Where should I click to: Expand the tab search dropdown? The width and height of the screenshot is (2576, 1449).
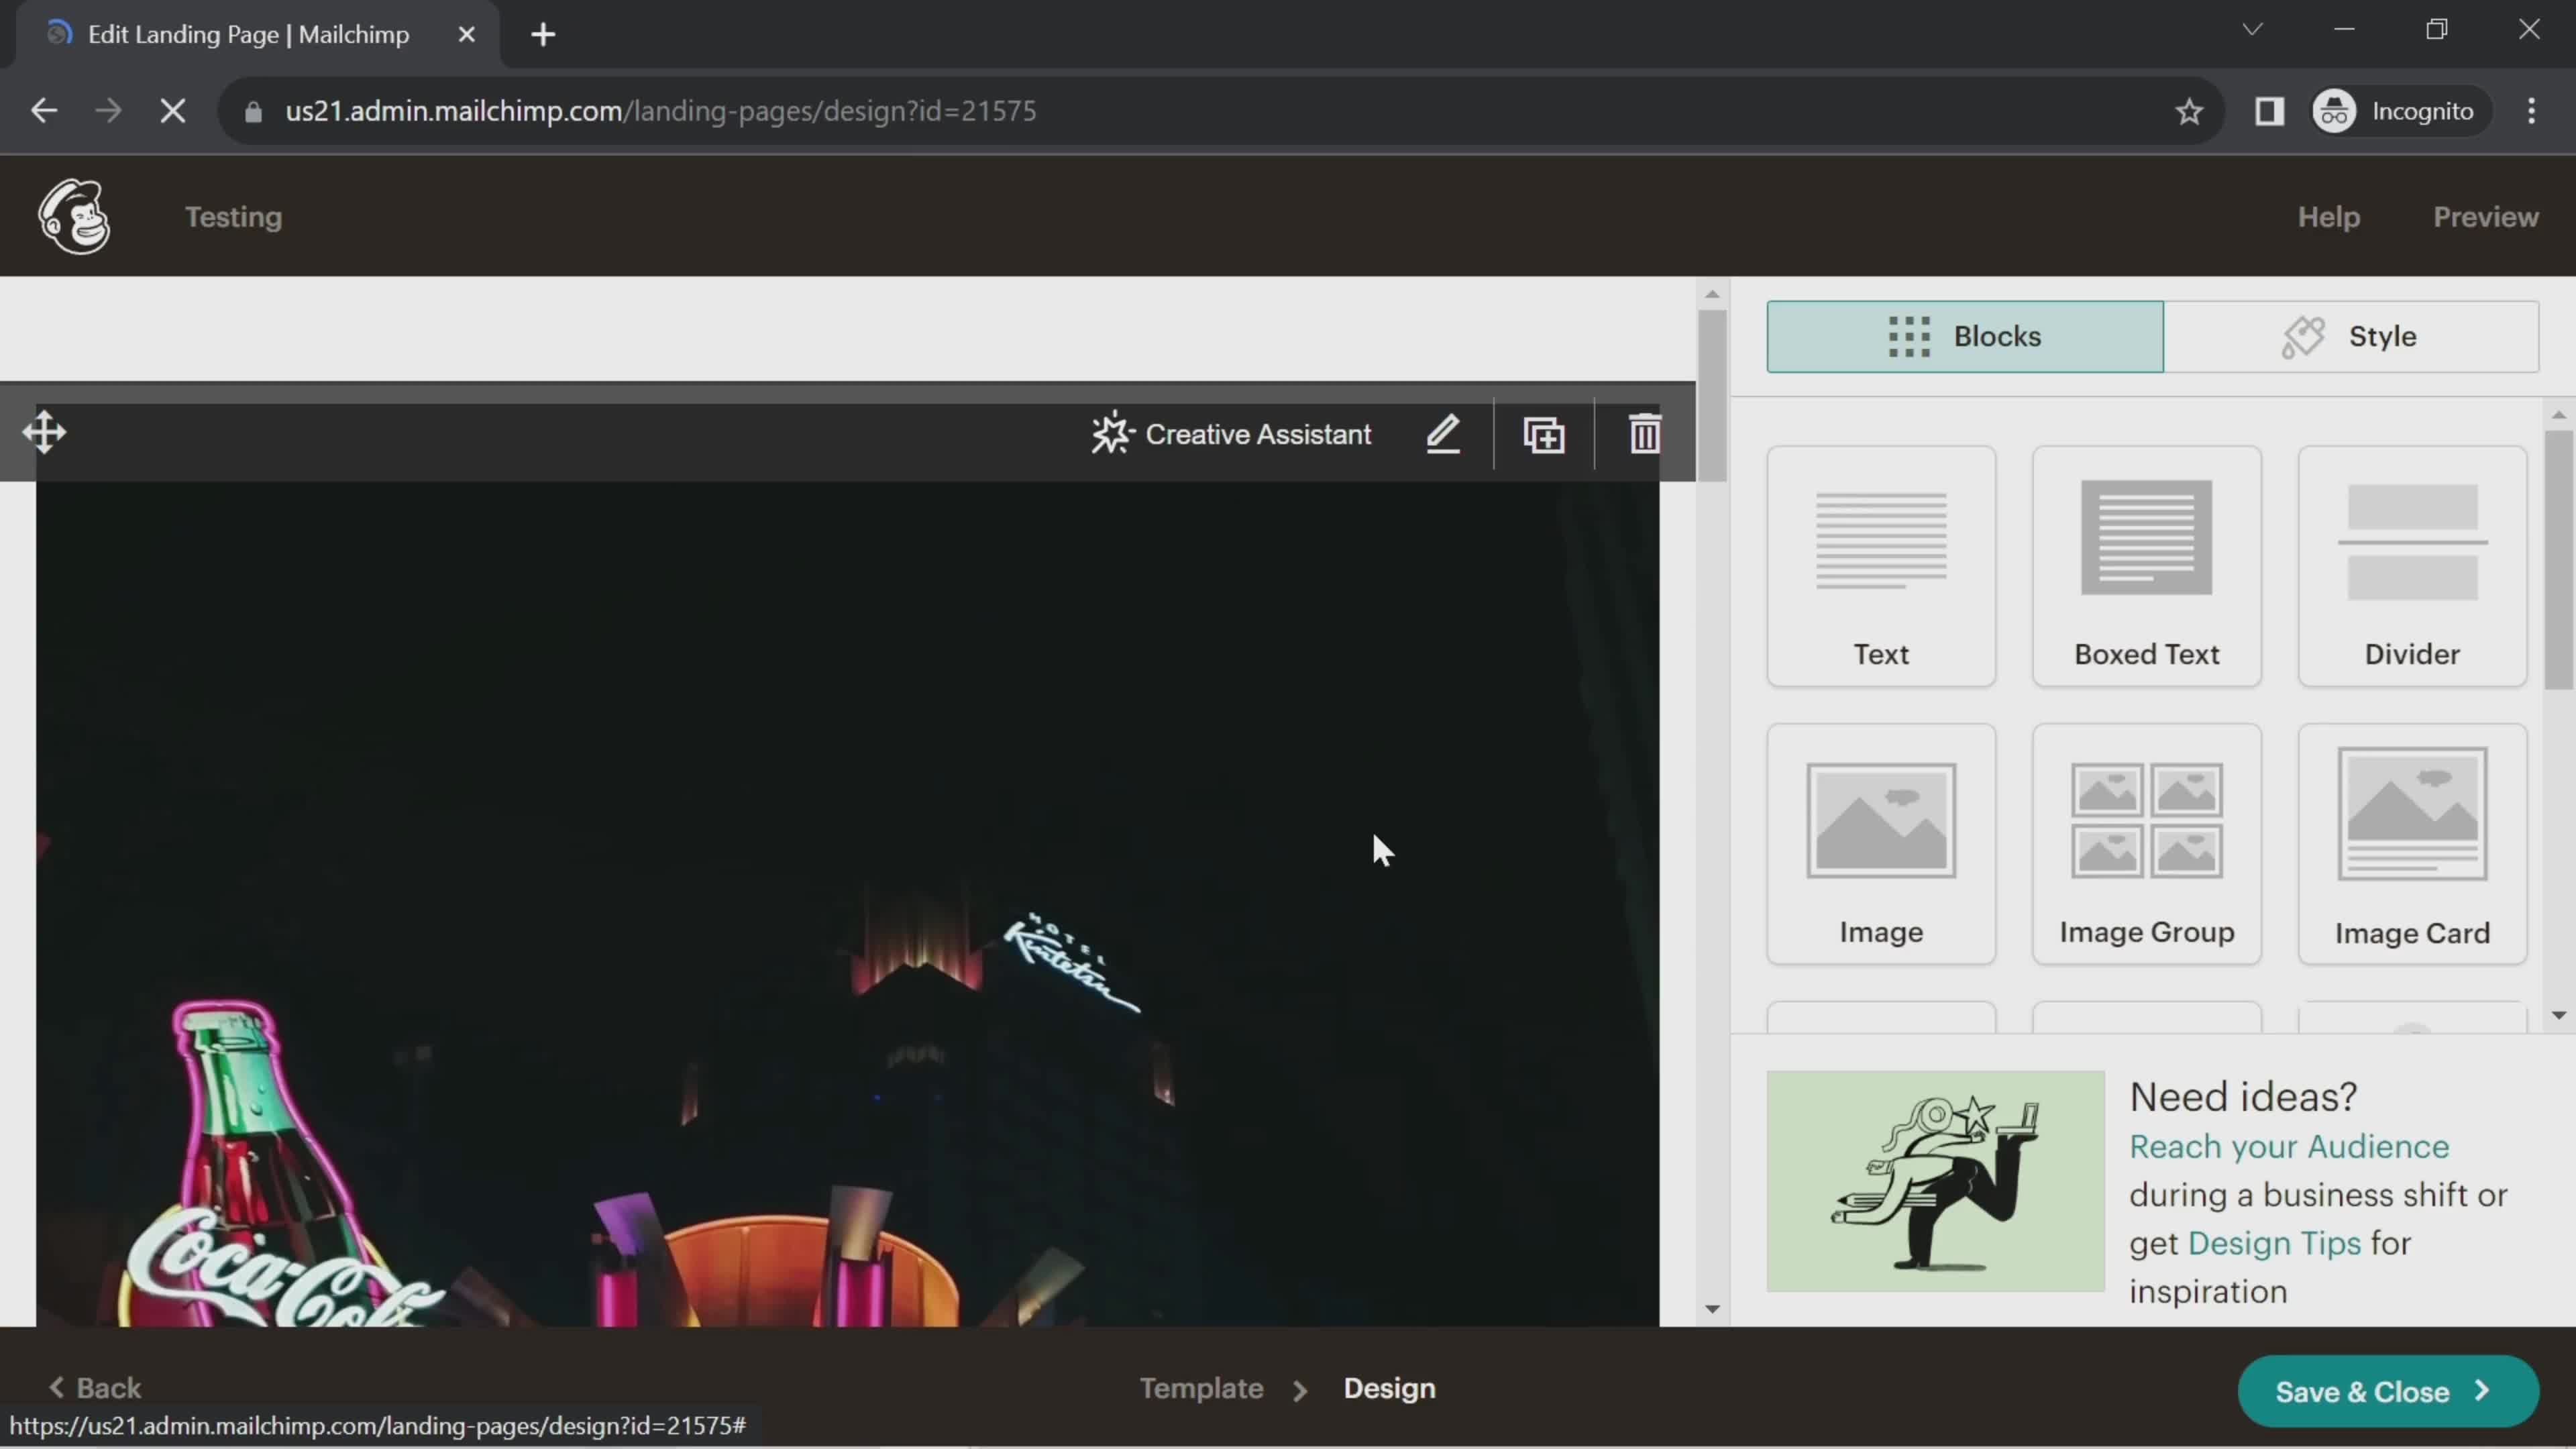[x=2252, y=29]
